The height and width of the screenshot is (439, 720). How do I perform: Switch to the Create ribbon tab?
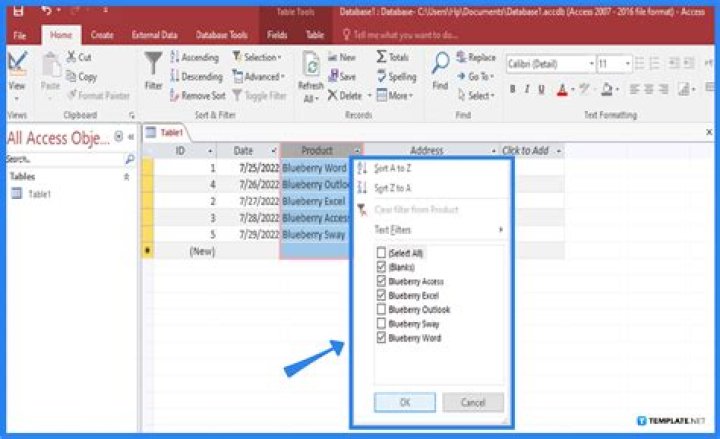[x=102, y=35]
